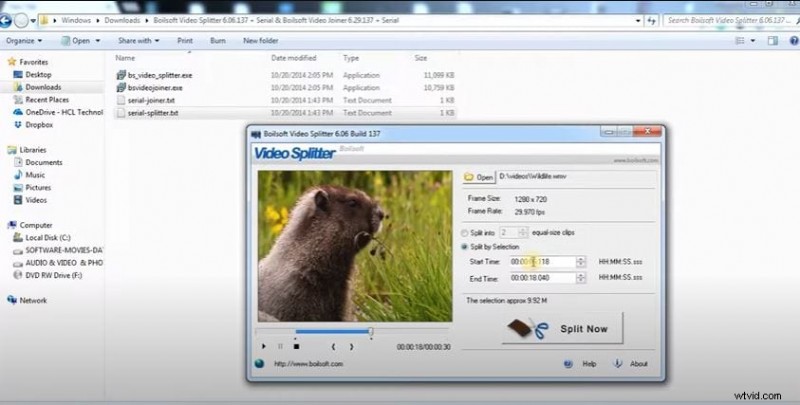The image size is (800, 405).
Task: Open the Share with menu
Action: (139, 41)
